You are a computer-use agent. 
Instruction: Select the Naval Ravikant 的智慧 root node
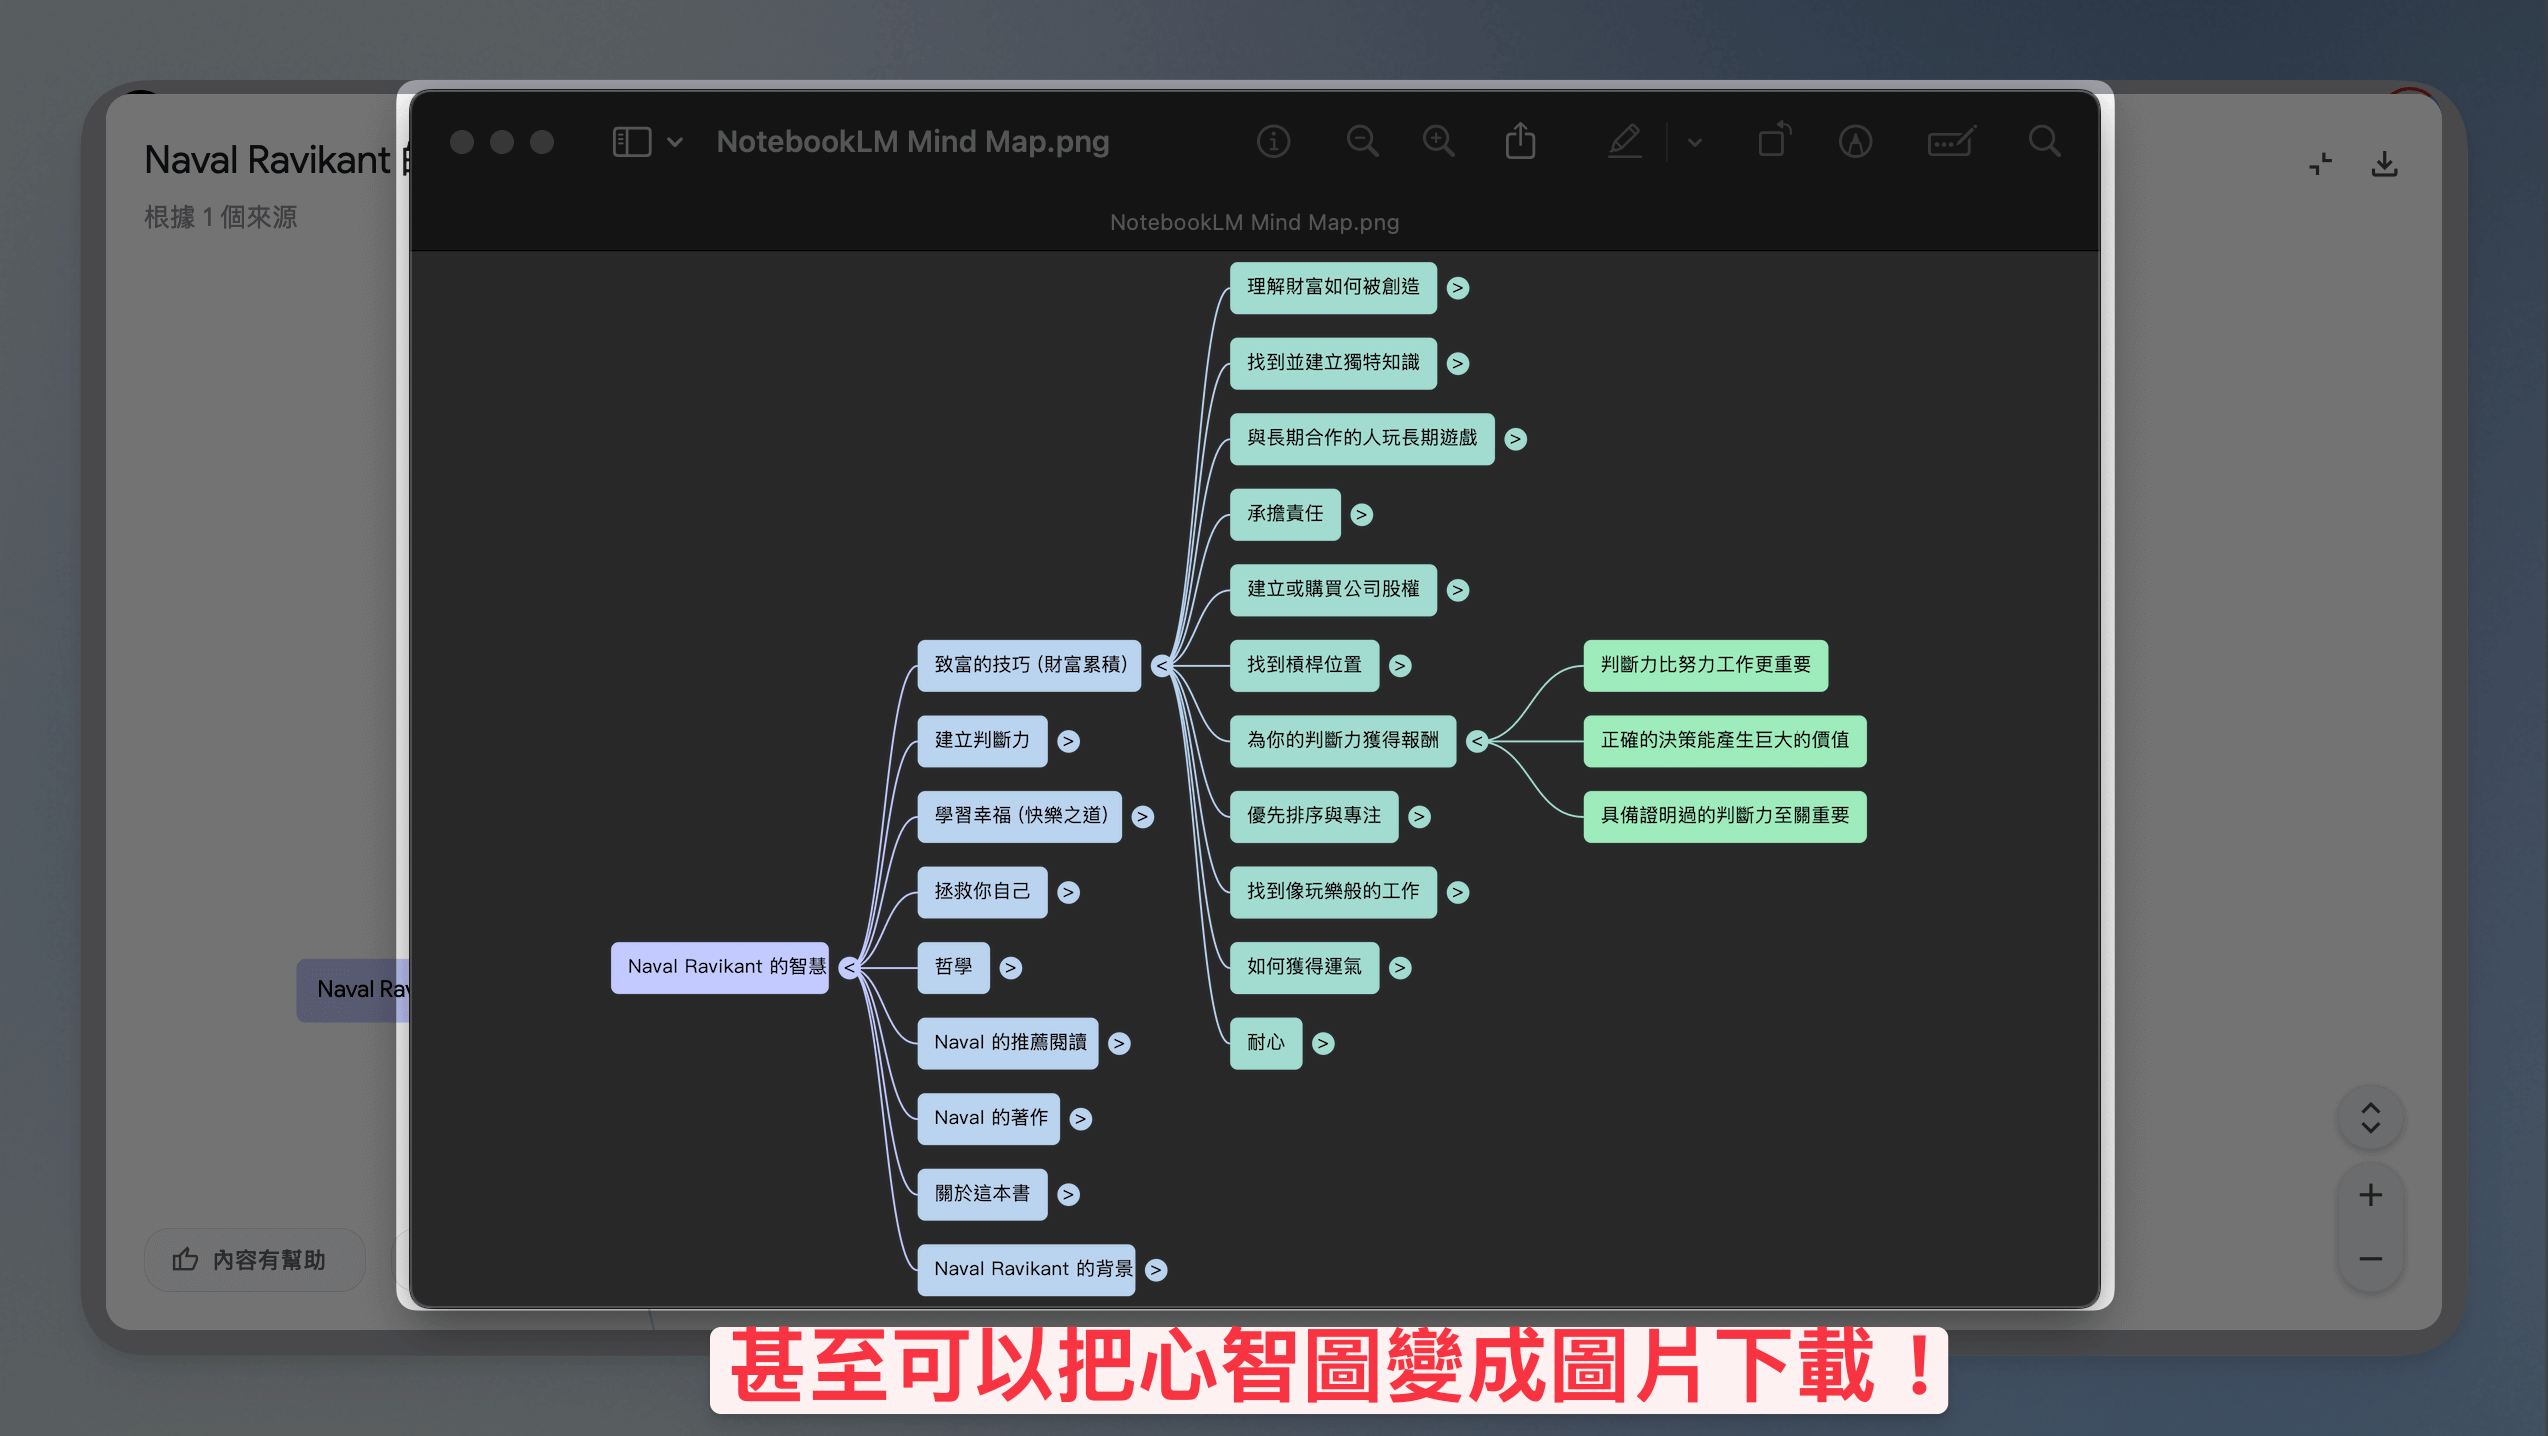click(x=720, y=967)
